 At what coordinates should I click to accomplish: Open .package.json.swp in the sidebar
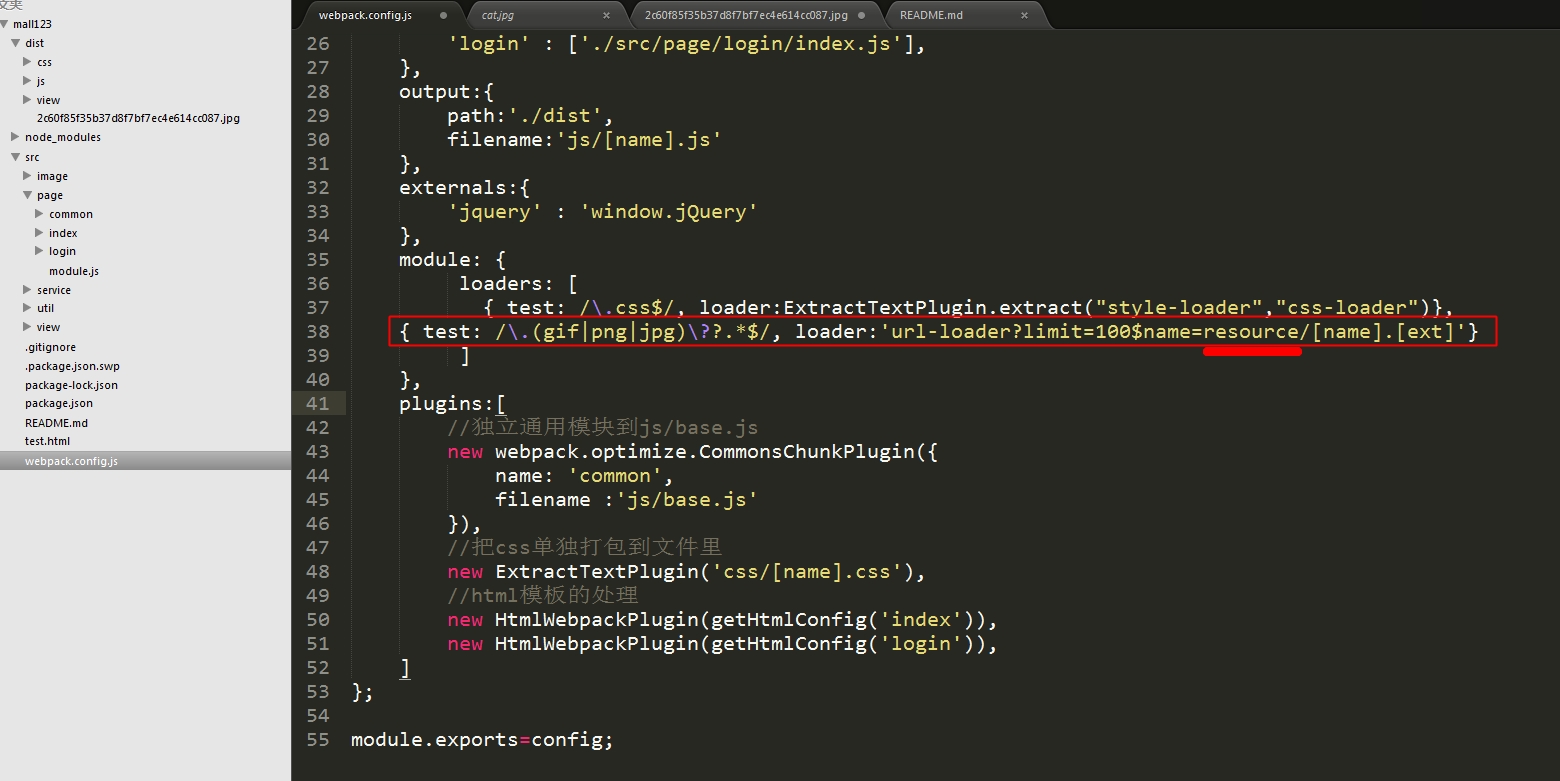72,366
